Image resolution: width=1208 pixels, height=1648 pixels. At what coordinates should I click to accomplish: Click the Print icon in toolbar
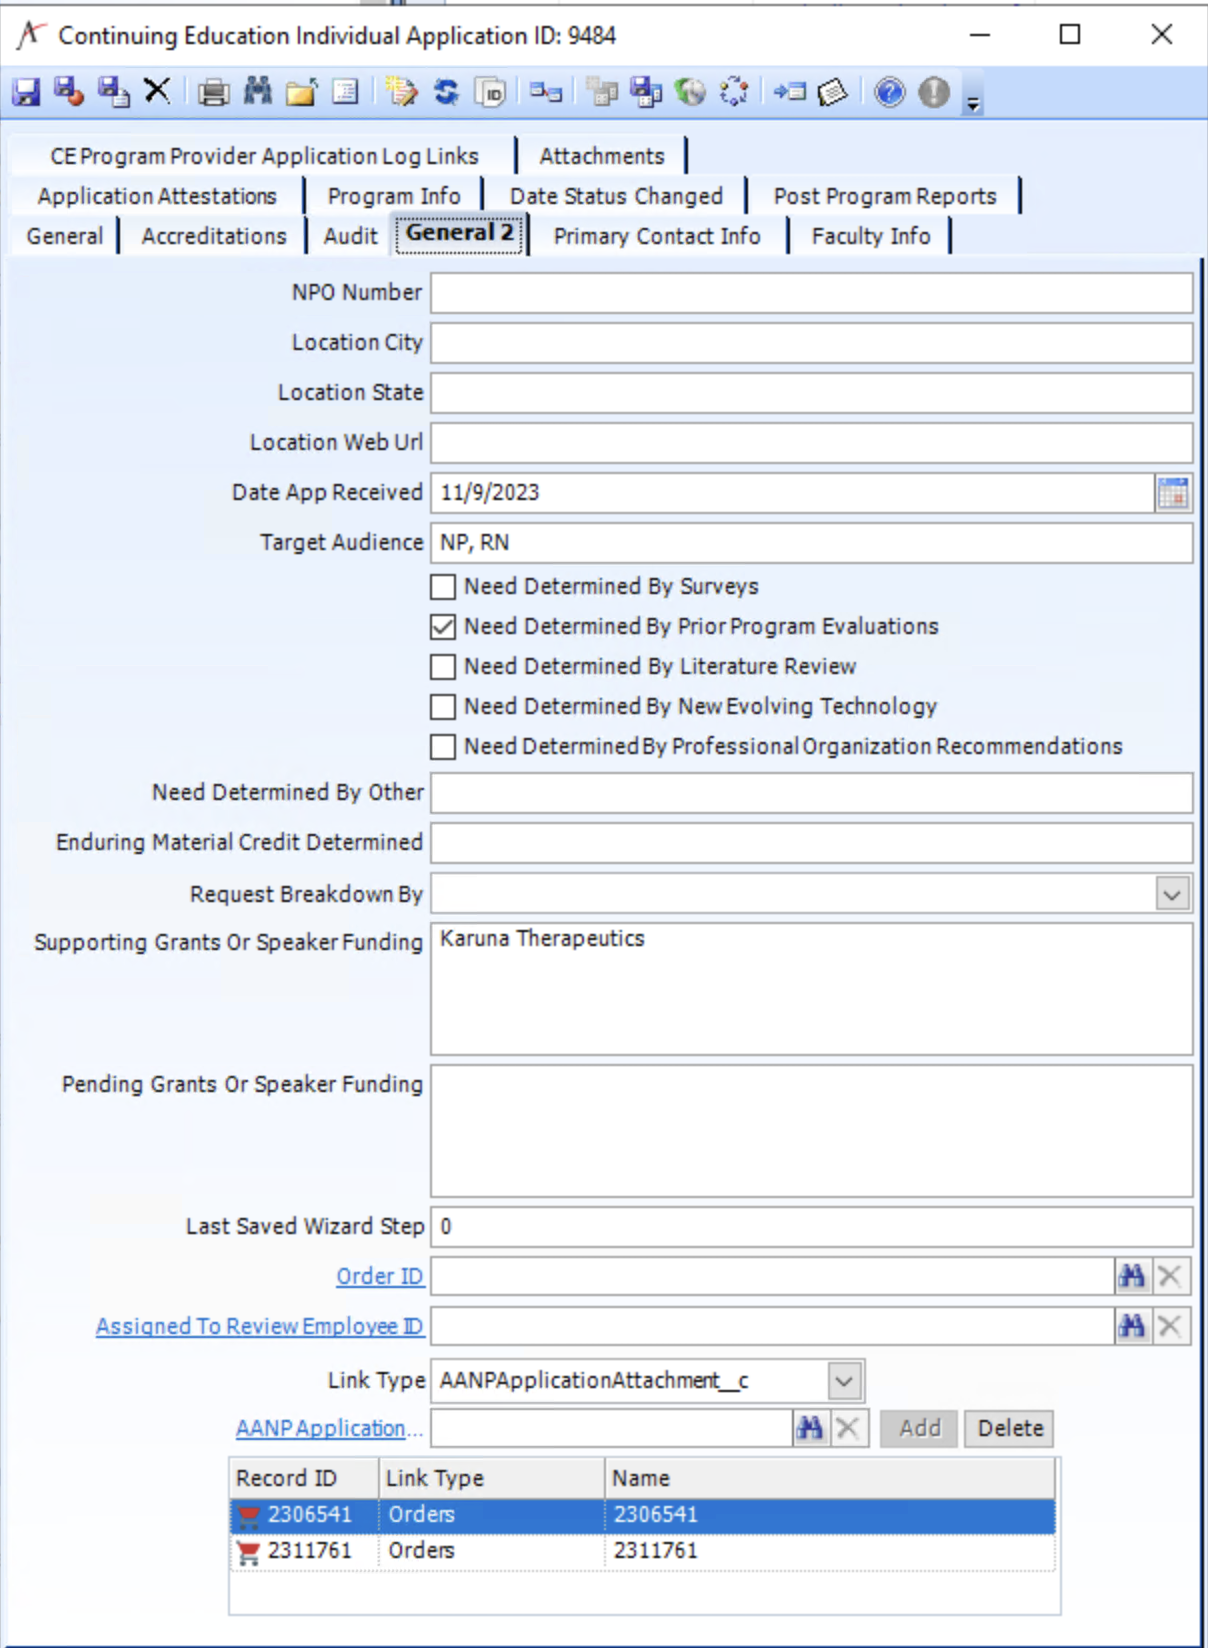pyautogui.click(x=212, y=92)
